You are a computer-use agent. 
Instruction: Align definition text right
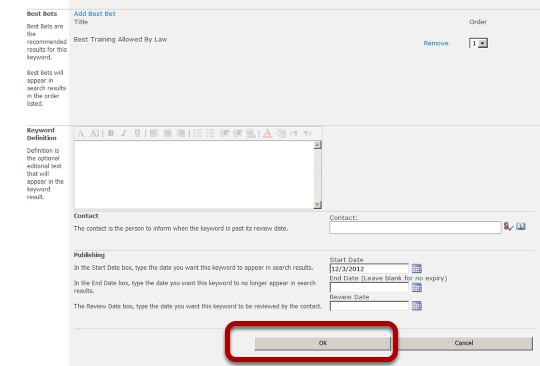181,133
